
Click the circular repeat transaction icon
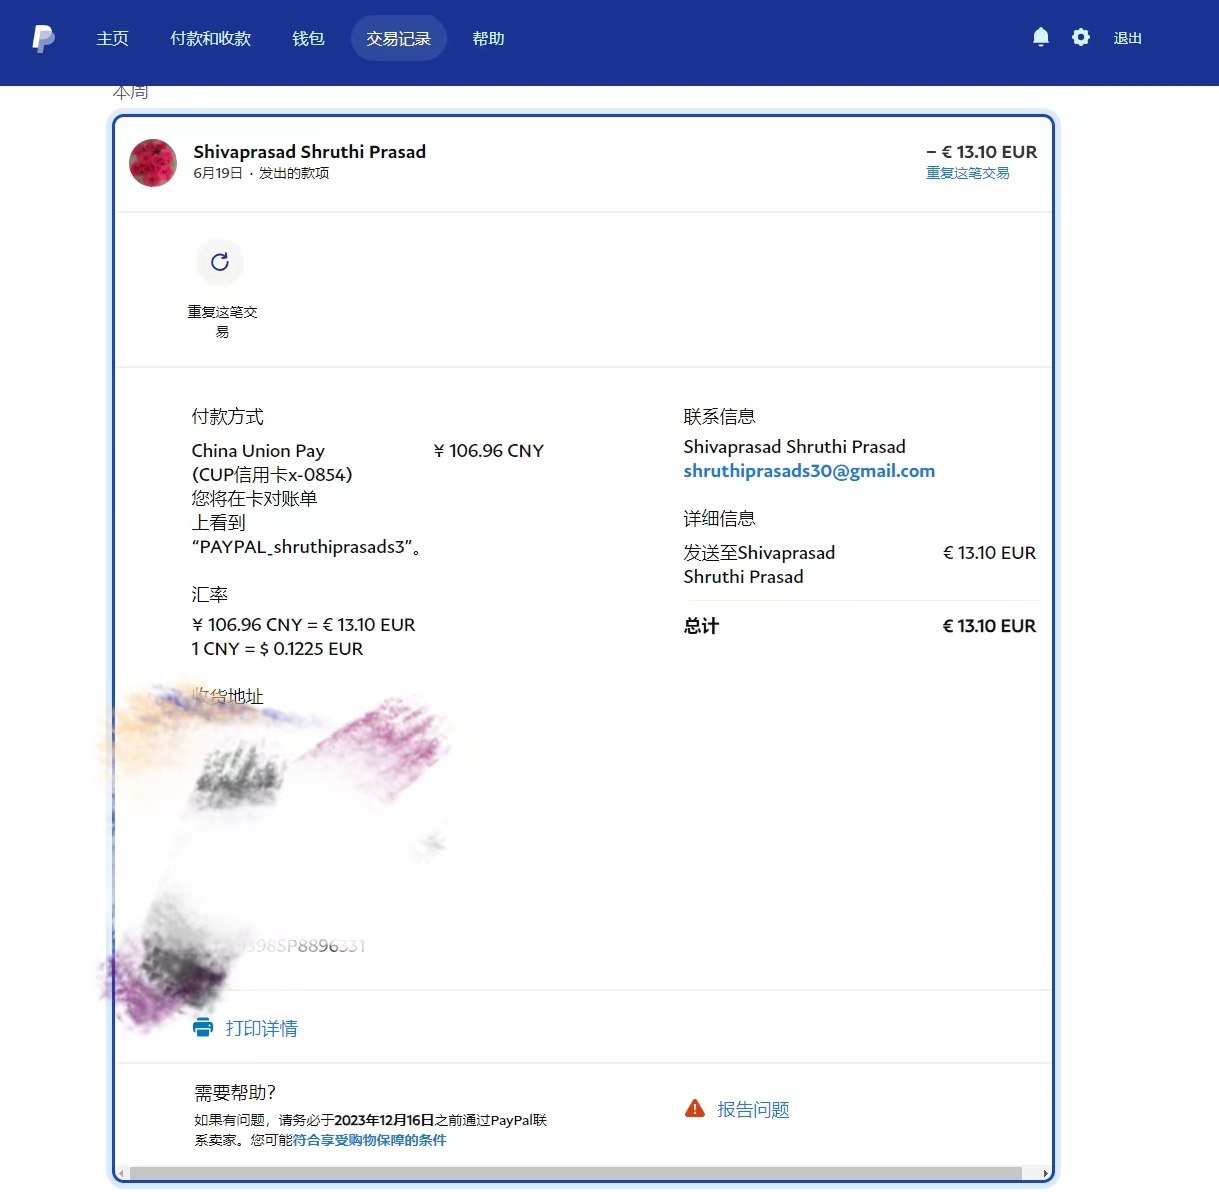coord(220,262)
